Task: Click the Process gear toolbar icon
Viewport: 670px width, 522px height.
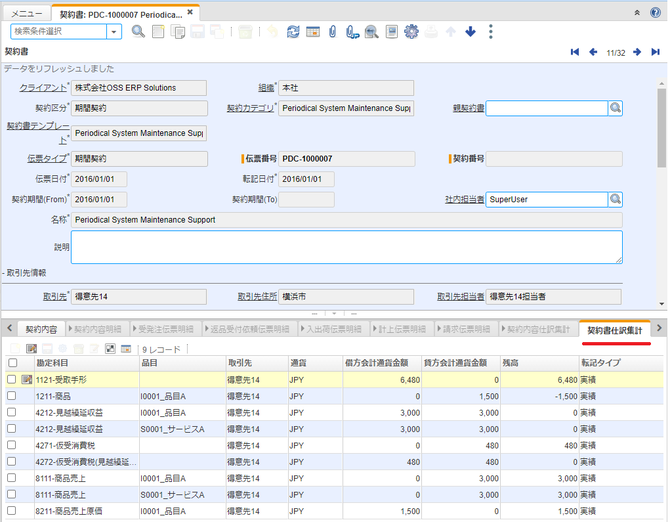Action: point(411,32)
